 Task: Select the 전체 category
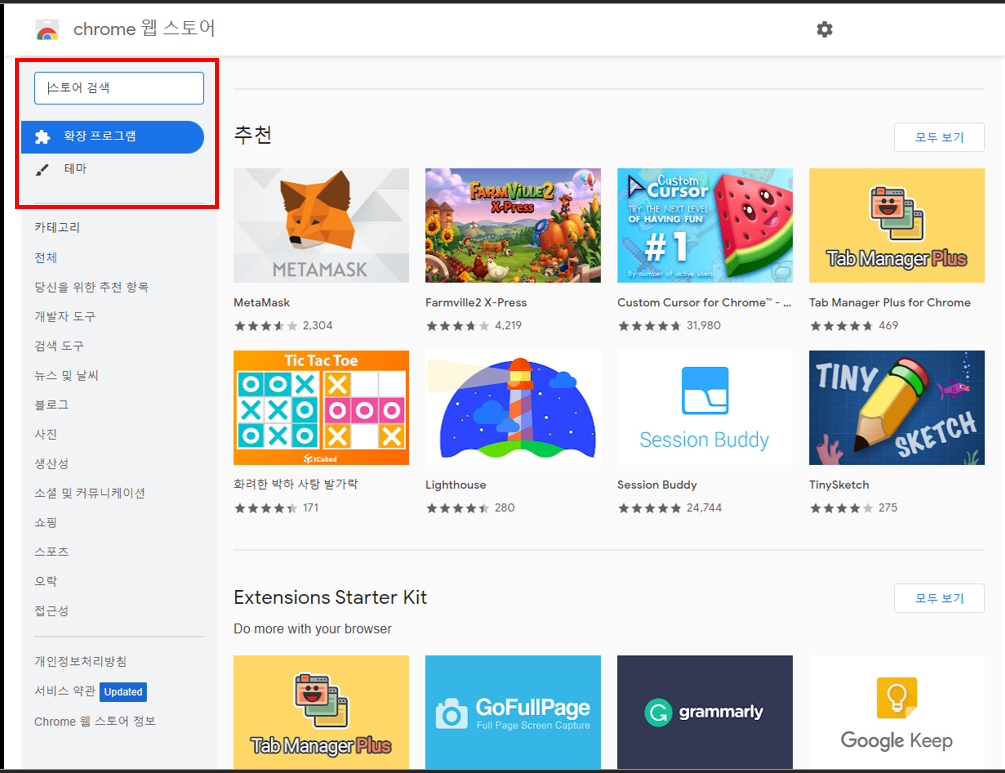tap(46, 258)
